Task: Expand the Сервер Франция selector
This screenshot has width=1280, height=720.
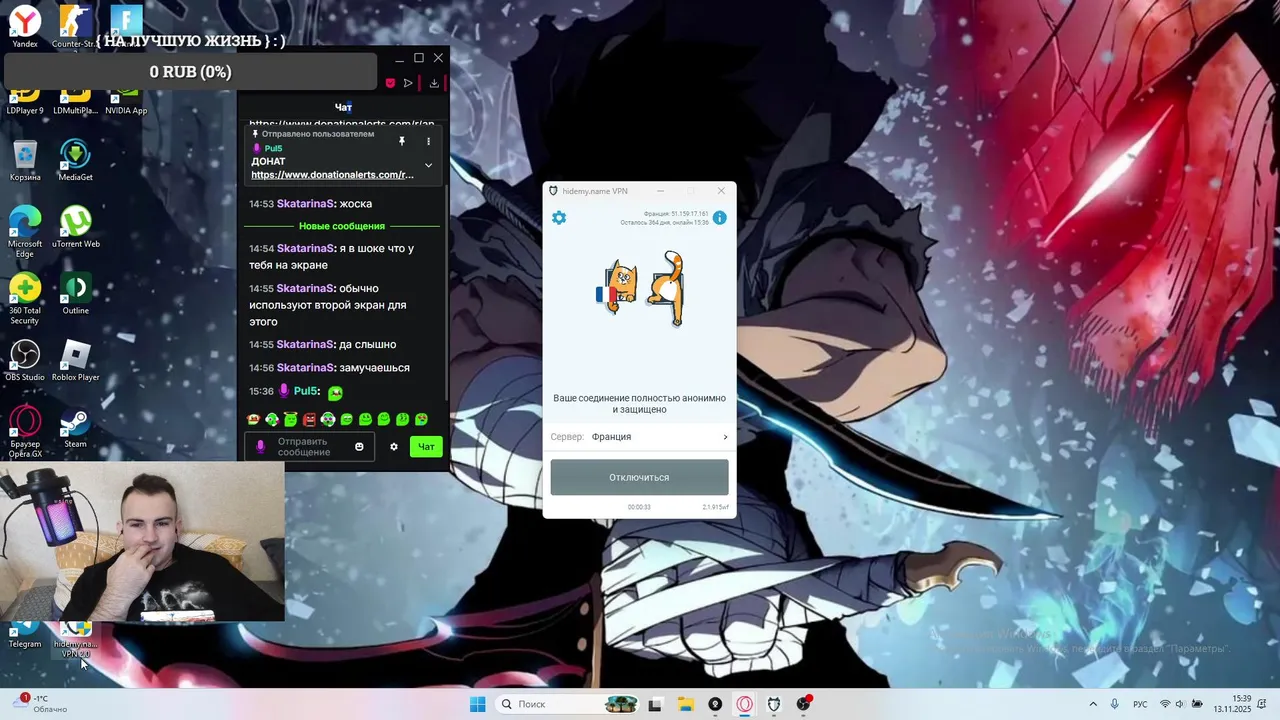Action: [x=639, y=437]
